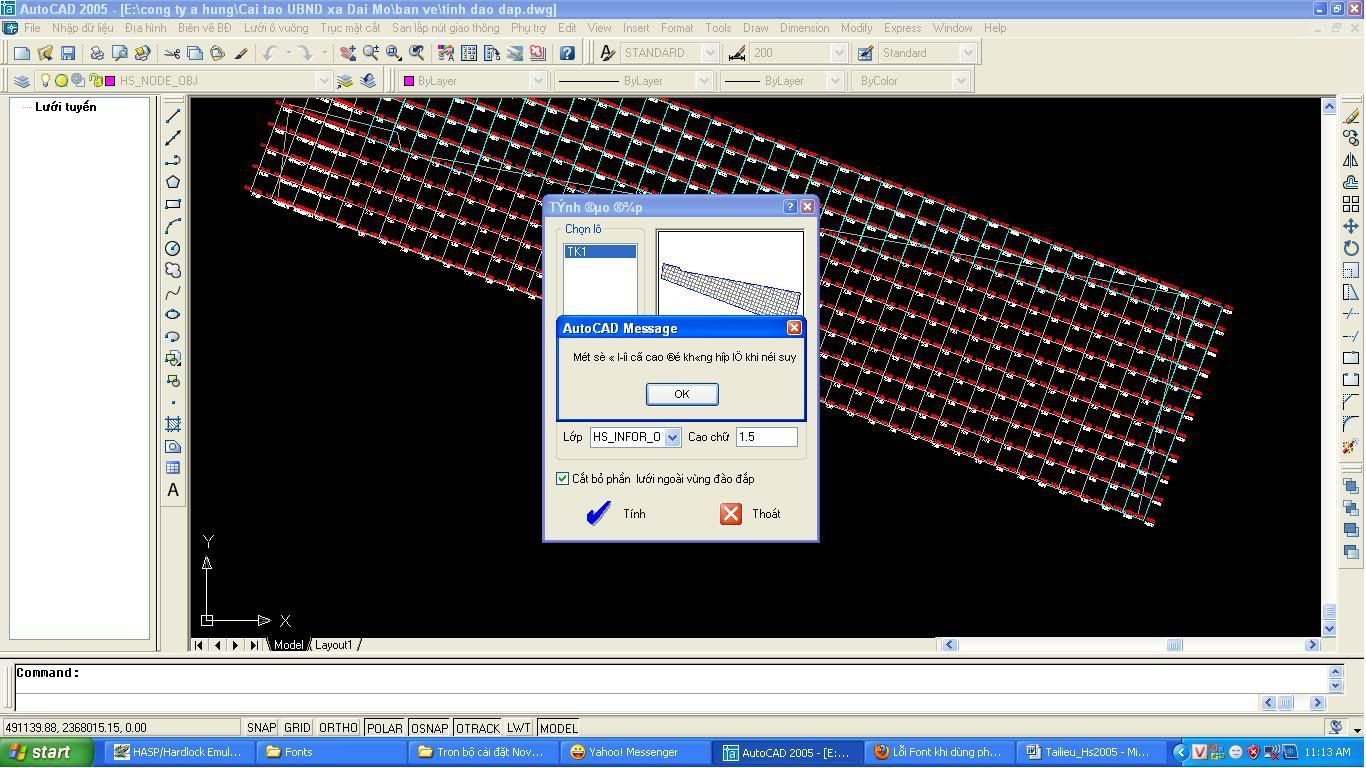
Task: Toggle OSNAP in status bar
Action: tap(429, 728)
